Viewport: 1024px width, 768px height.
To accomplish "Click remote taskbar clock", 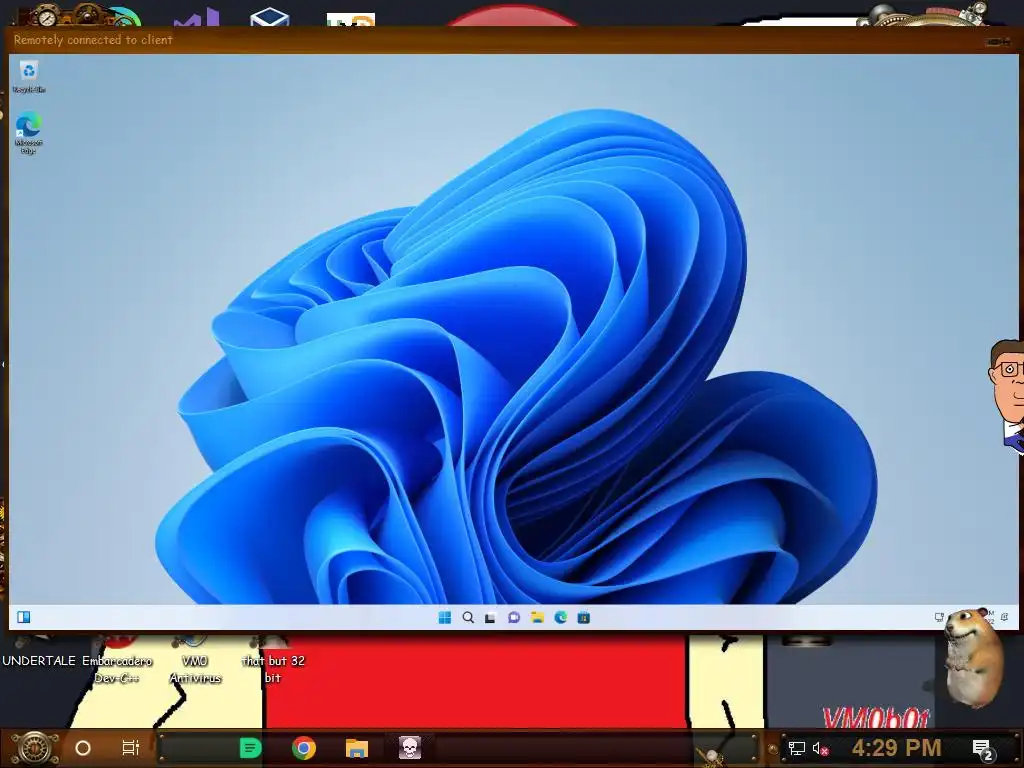I will click(x=989, y=617).
